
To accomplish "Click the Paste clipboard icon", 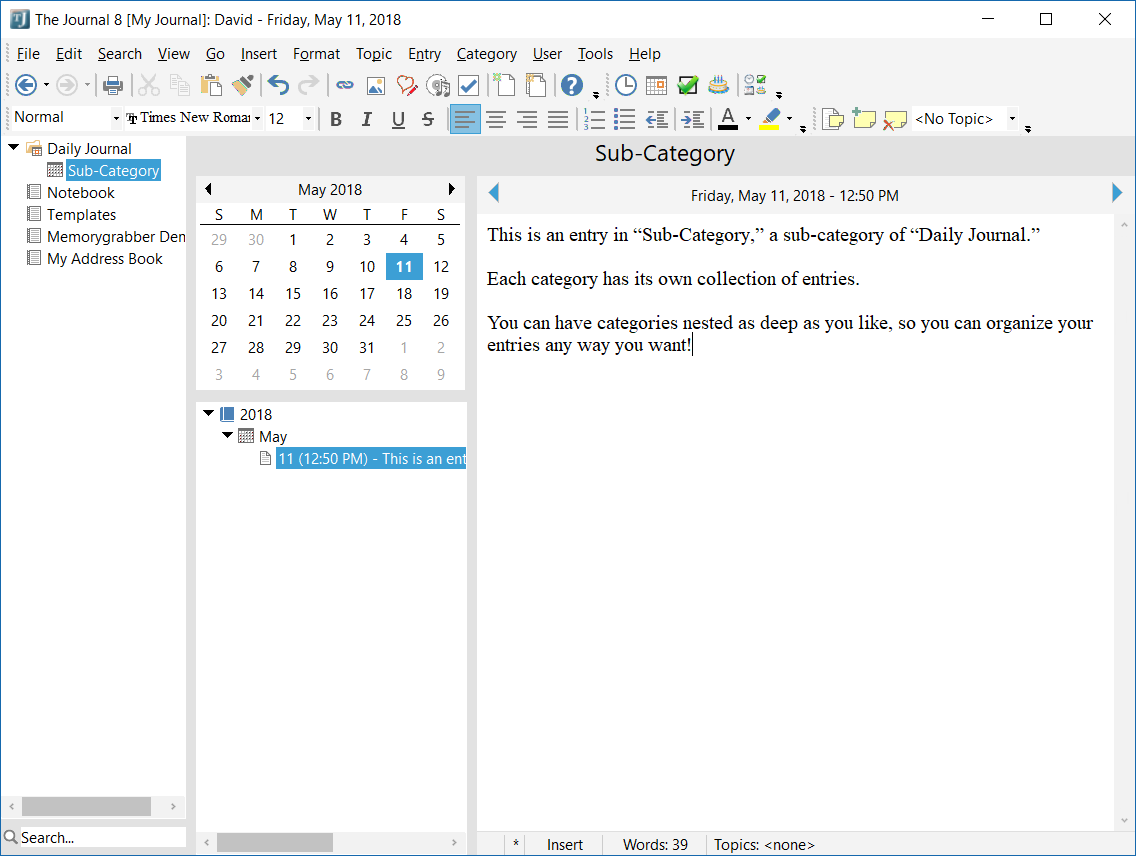I will pos(211,85).
